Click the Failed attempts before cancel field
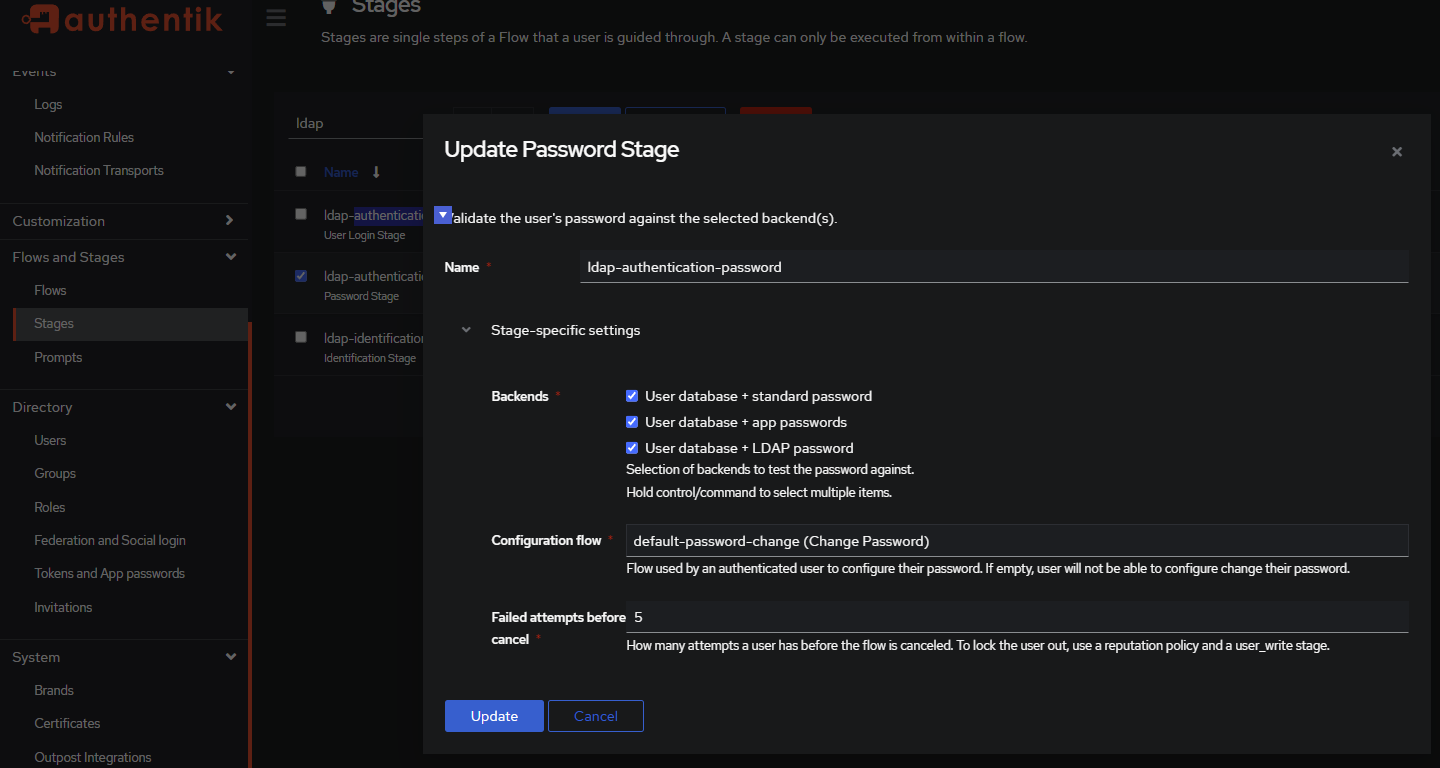Viewport: 1440px width, 768px height. pos(1016,617)
